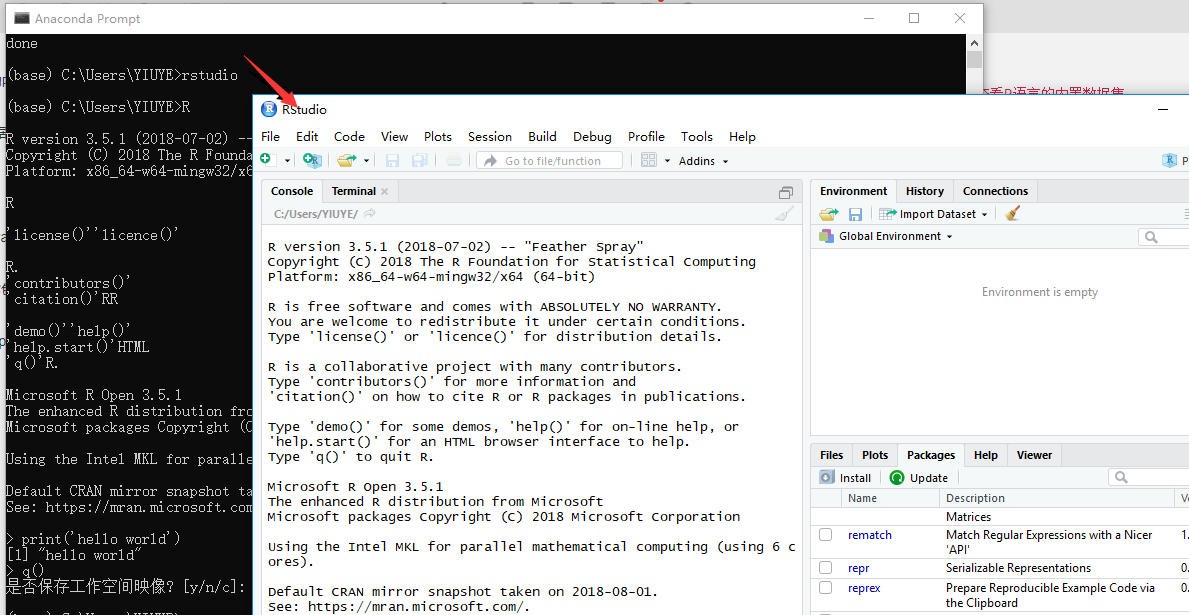Open the Global Environment dropdown
The height and width of the screenshot is (615, 1189).
coord(886,237)
